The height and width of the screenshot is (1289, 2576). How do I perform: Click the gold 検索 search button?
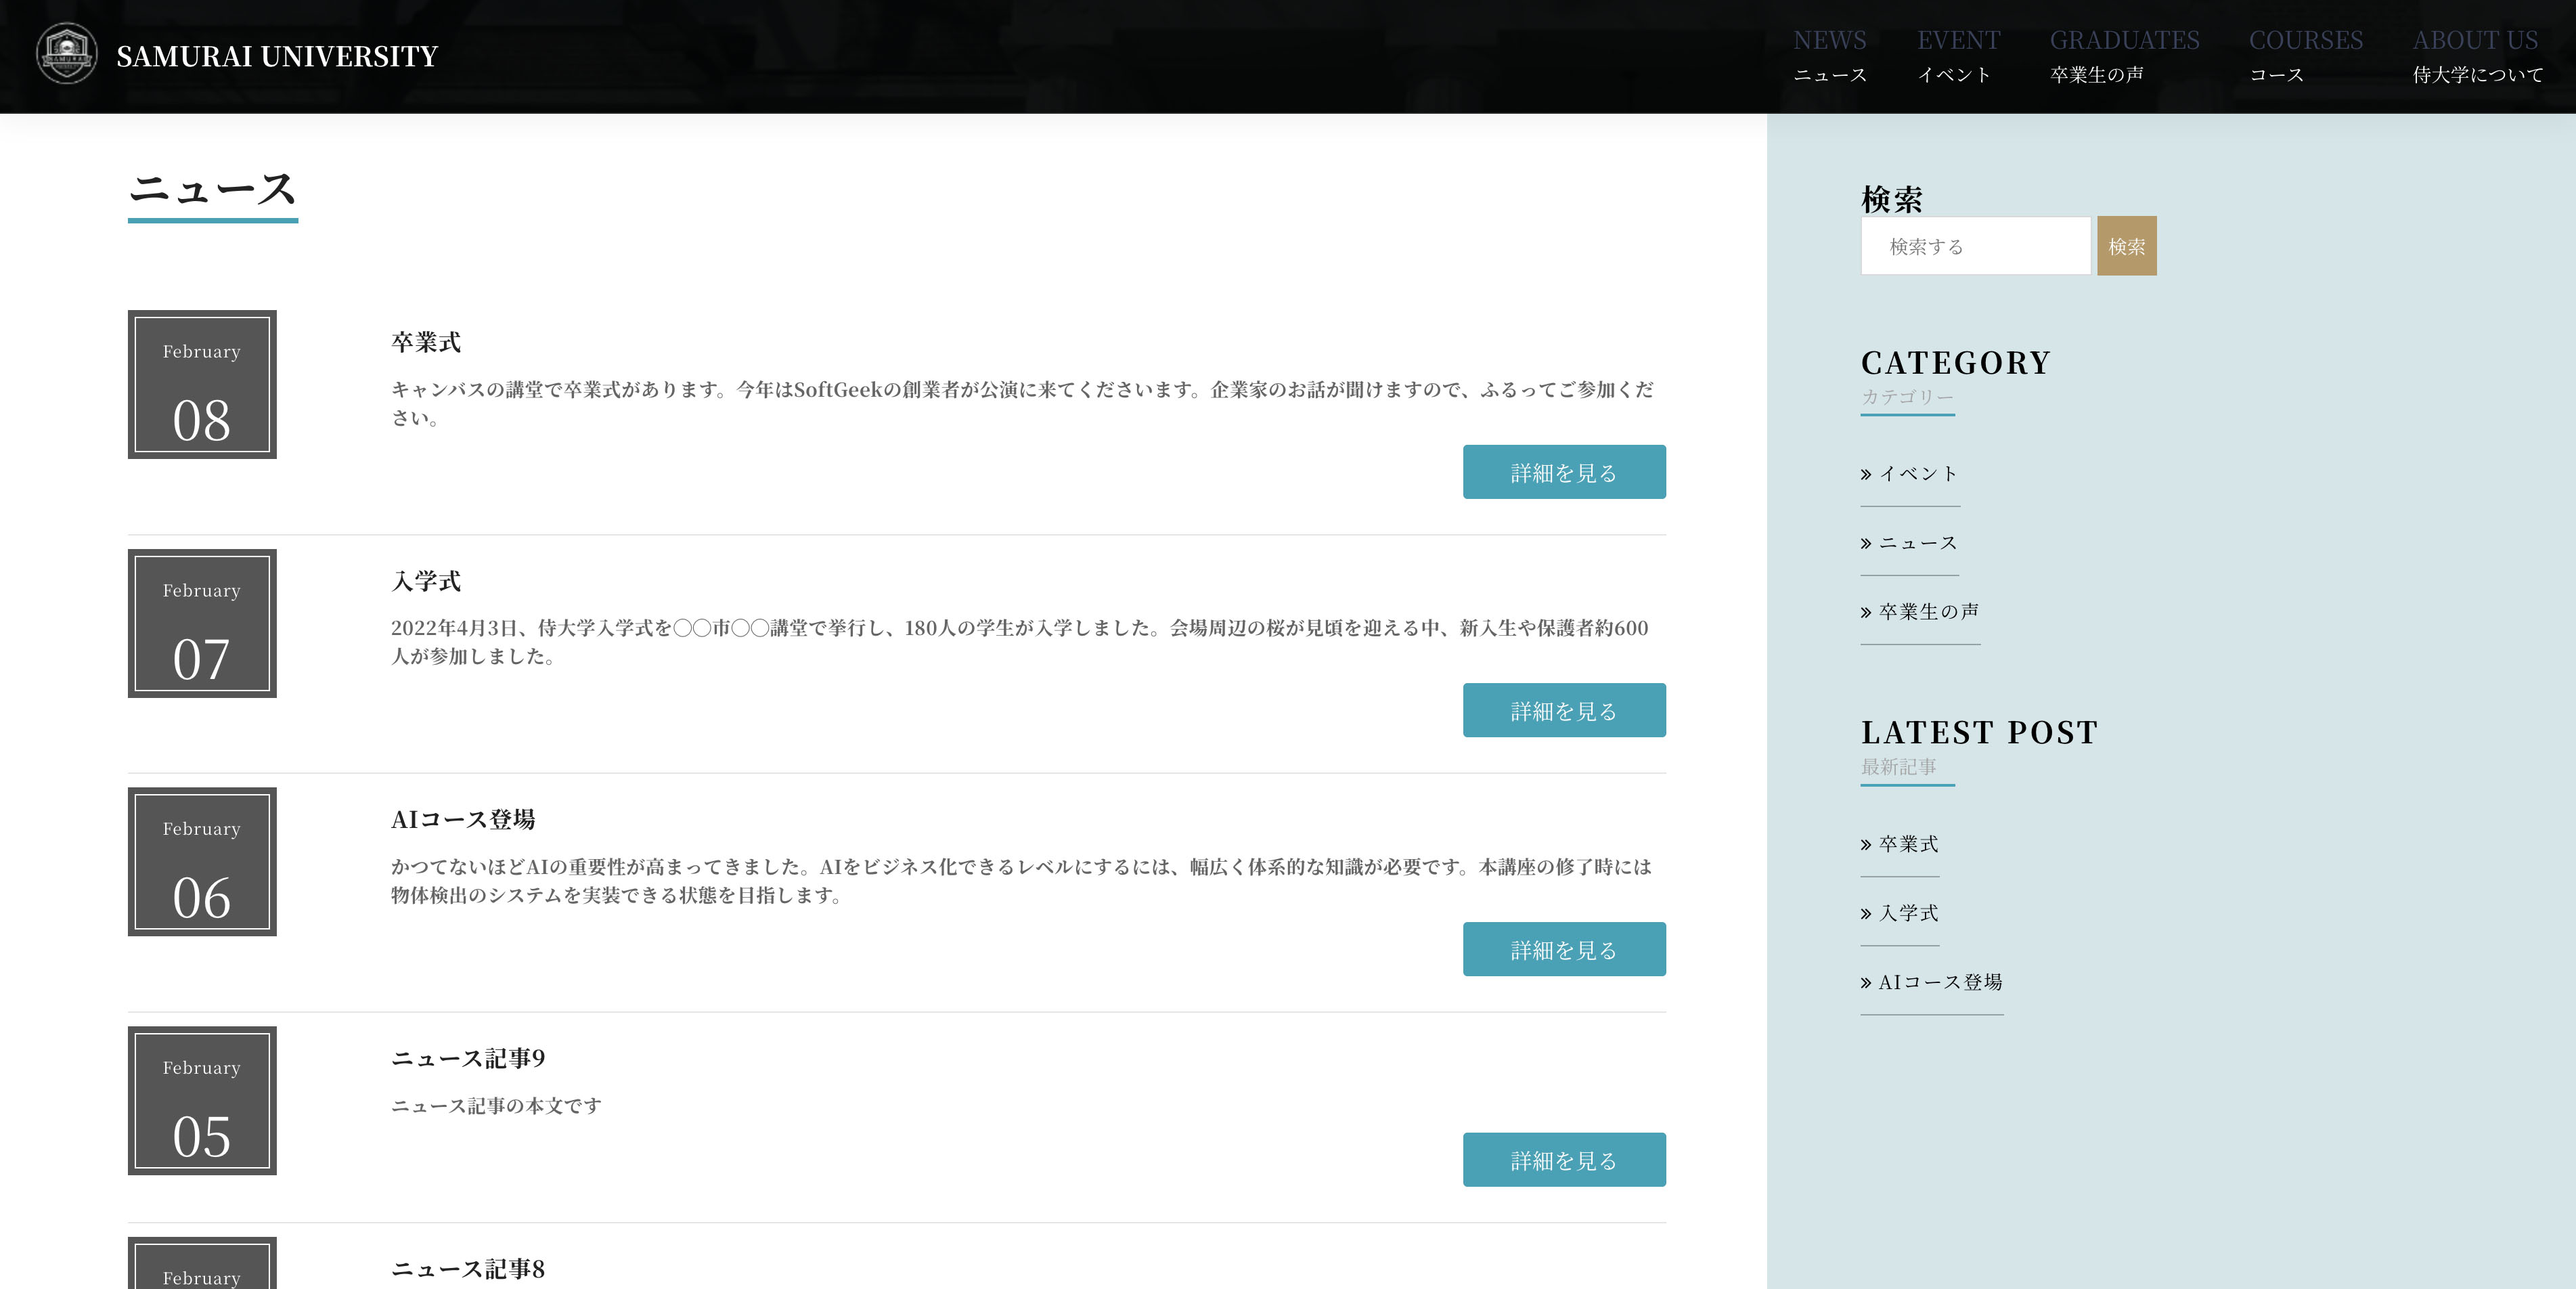coord(2126,246)
